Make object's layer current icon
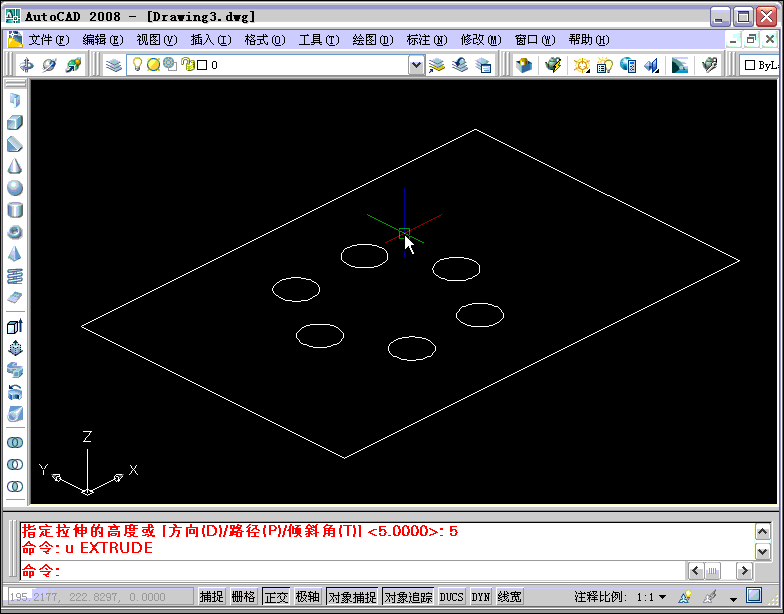 (436, 65)
